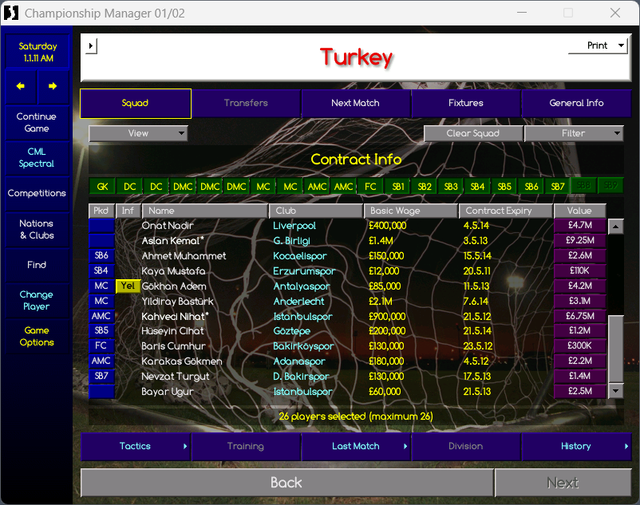Click Baris Cumhur's FC picked cell

click(x=101, y=346)
